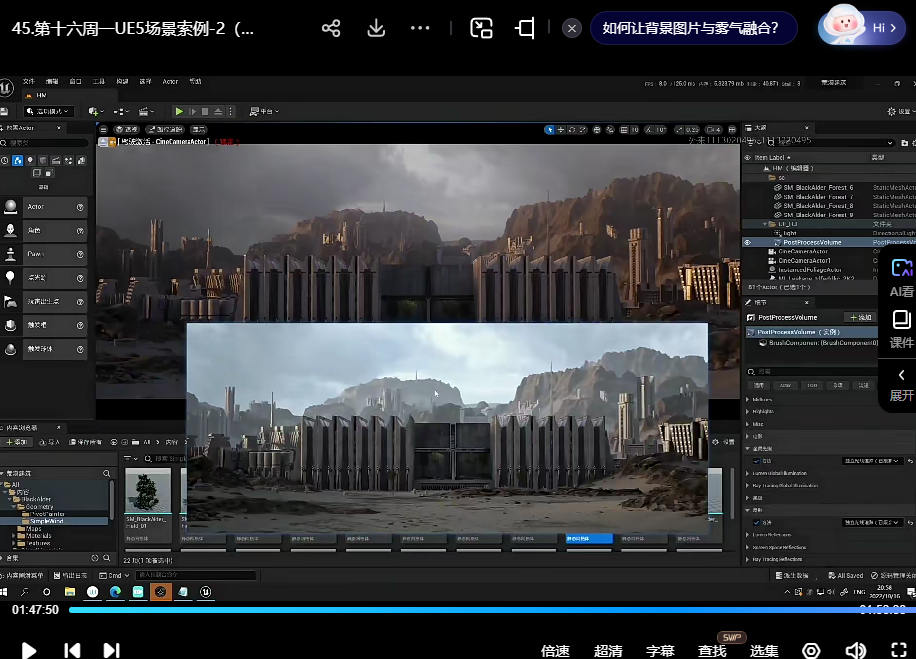This screenshot has height=659, width=916.
Task: Mute the video with the speaker icon
Action: click(855, 650)
